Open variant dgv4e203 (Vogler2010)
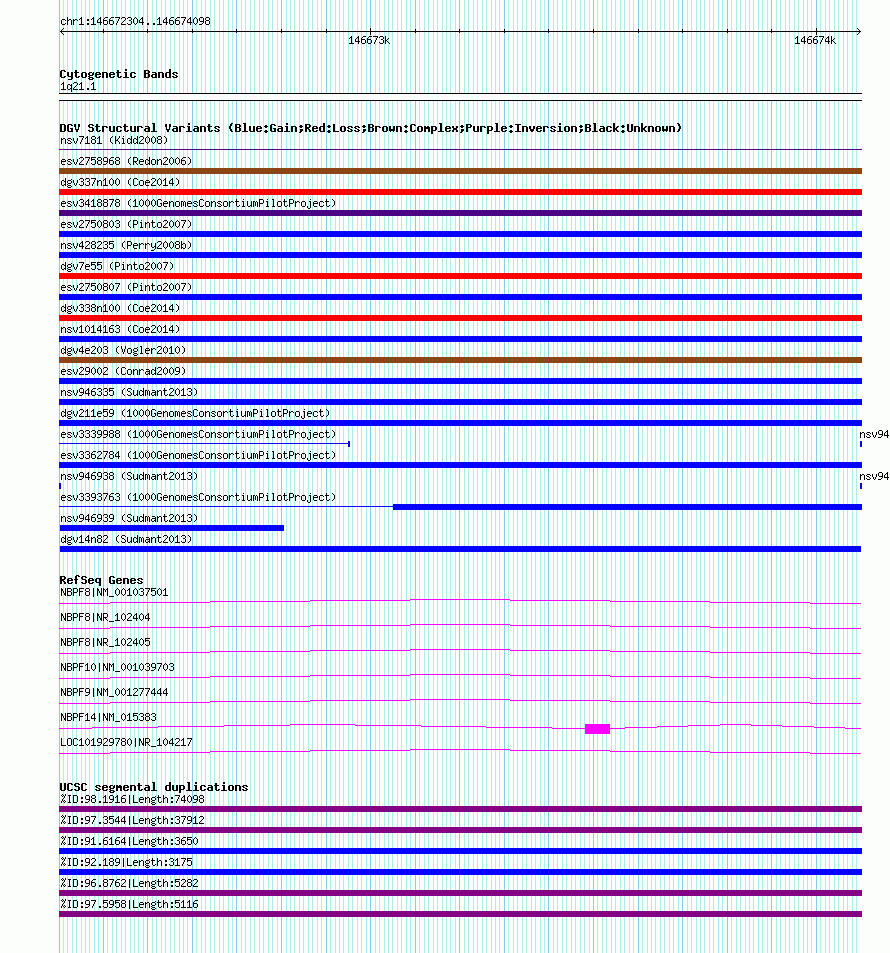 point(123,350)
